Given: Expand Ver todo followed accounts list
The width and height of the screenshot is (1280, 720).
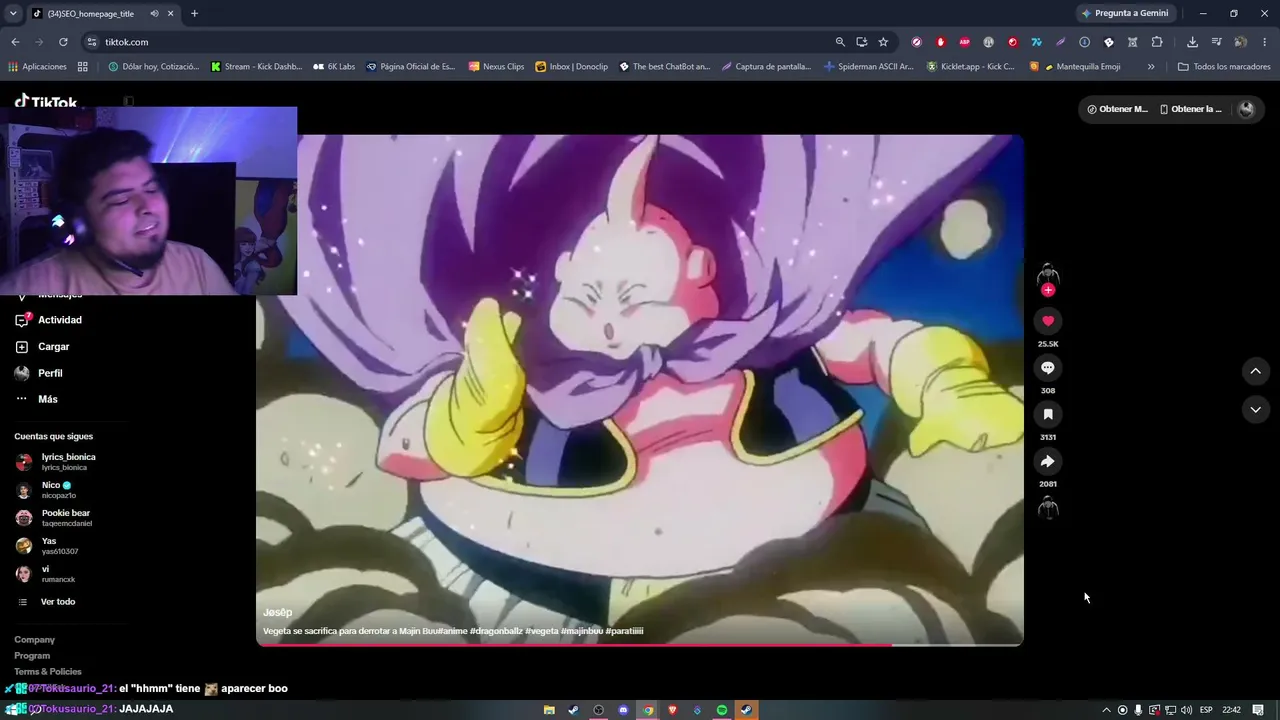Looking at the screenshot, I should pos(58,602).
